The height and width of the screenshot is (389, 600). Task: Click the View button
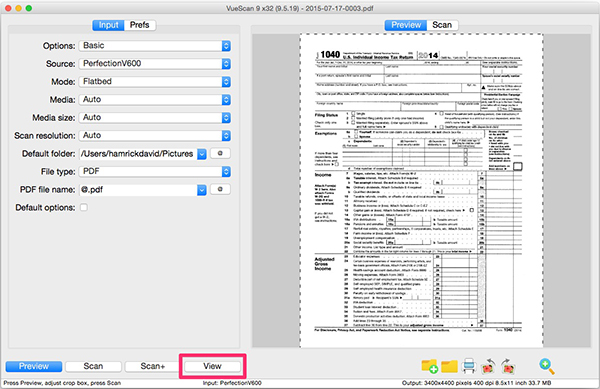click(x=212, y=366)
